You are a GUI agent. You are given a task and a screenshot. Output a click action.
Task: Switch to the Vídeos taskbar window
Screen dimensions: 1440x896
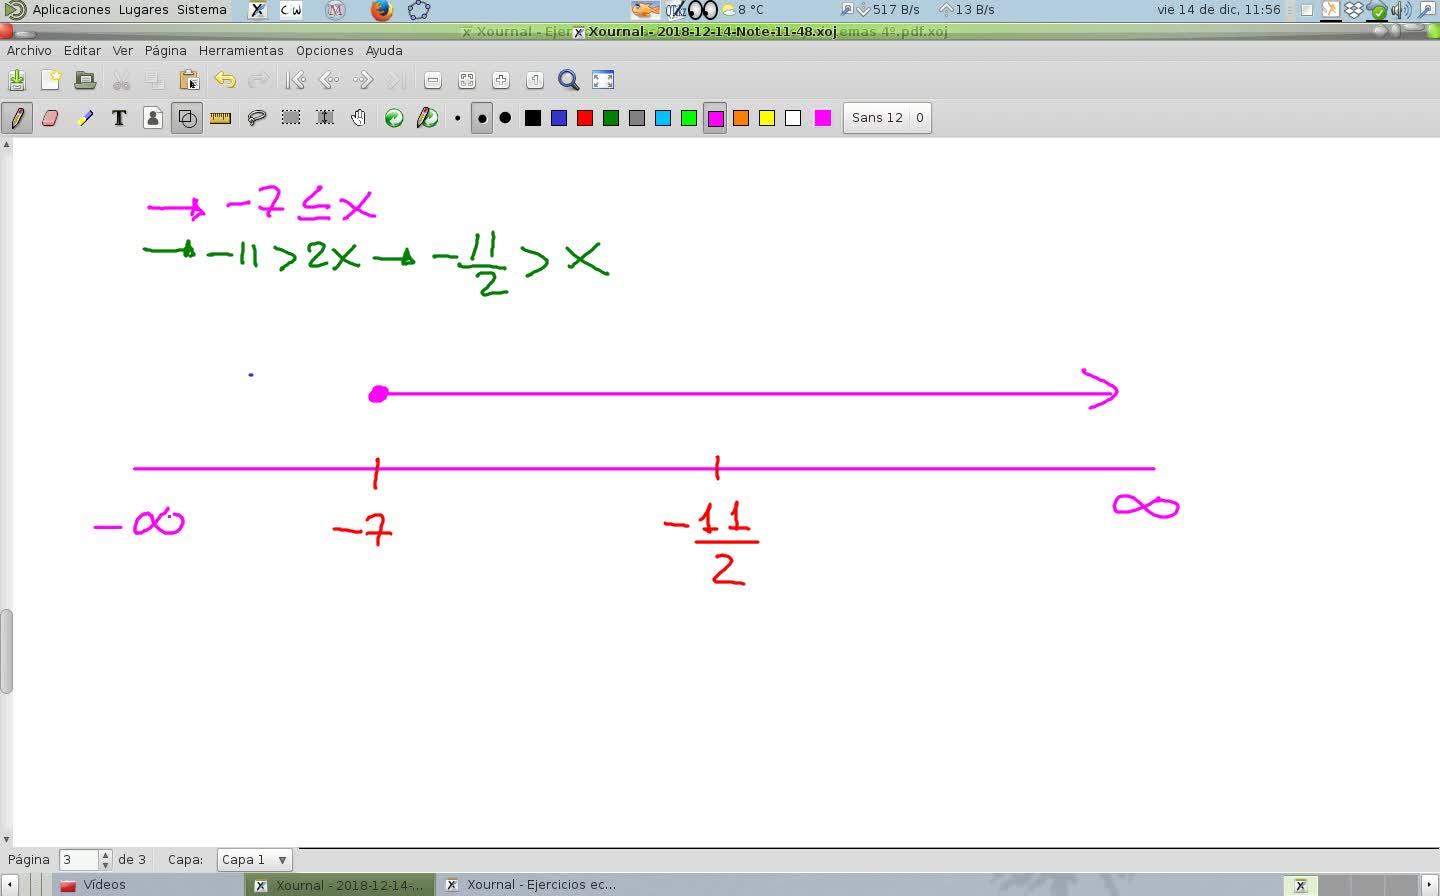click(x=148, y=885)
